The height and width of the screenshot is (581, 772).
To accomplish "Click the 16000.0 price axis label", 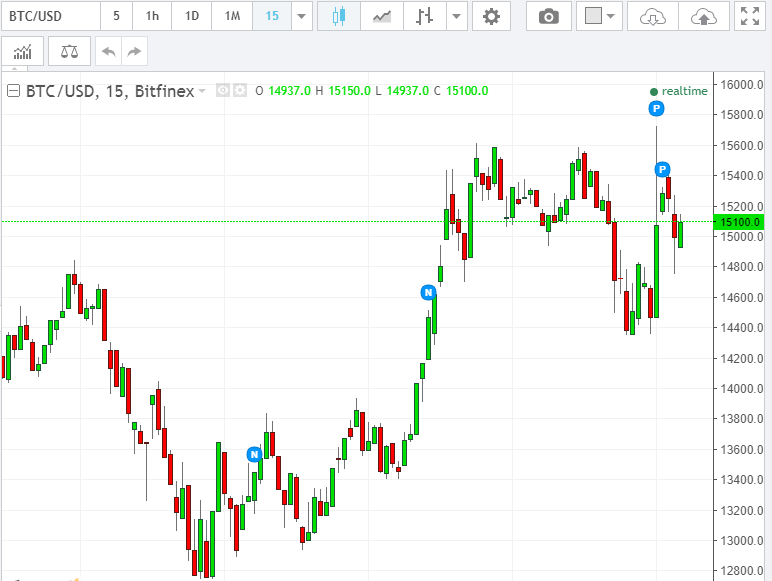I will 741,84.
